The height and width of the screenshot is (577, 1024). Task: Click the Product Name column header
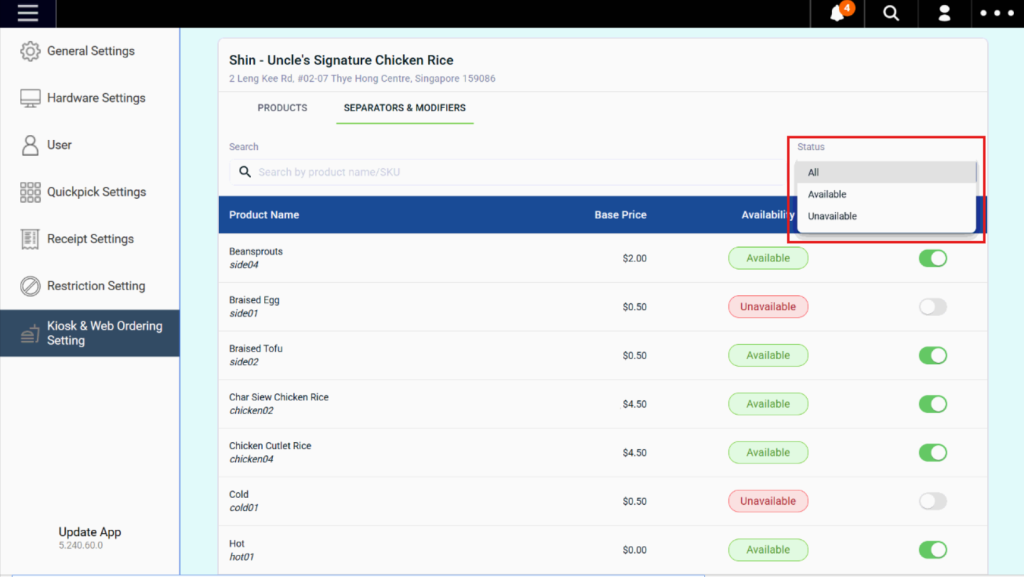pyautogui.click(x=264, y=215)
